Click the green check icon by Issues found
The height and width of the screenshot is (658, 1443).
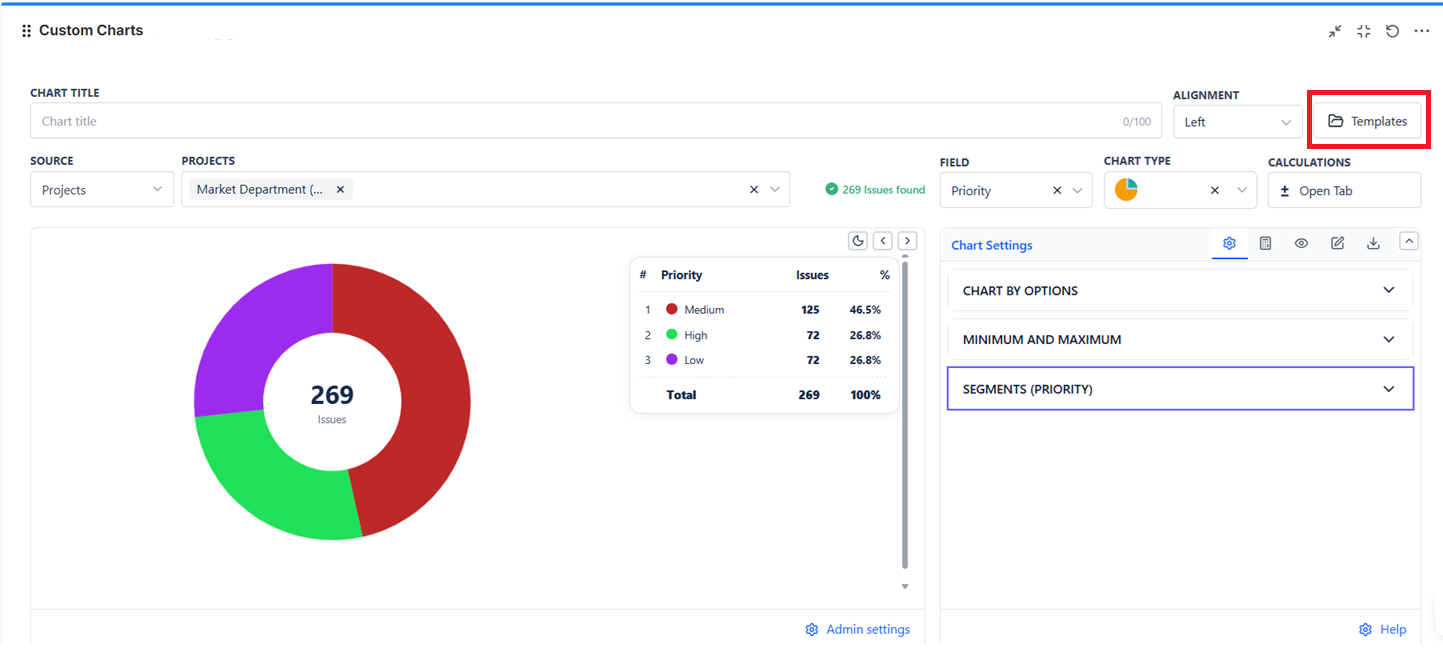coord(831,189)
